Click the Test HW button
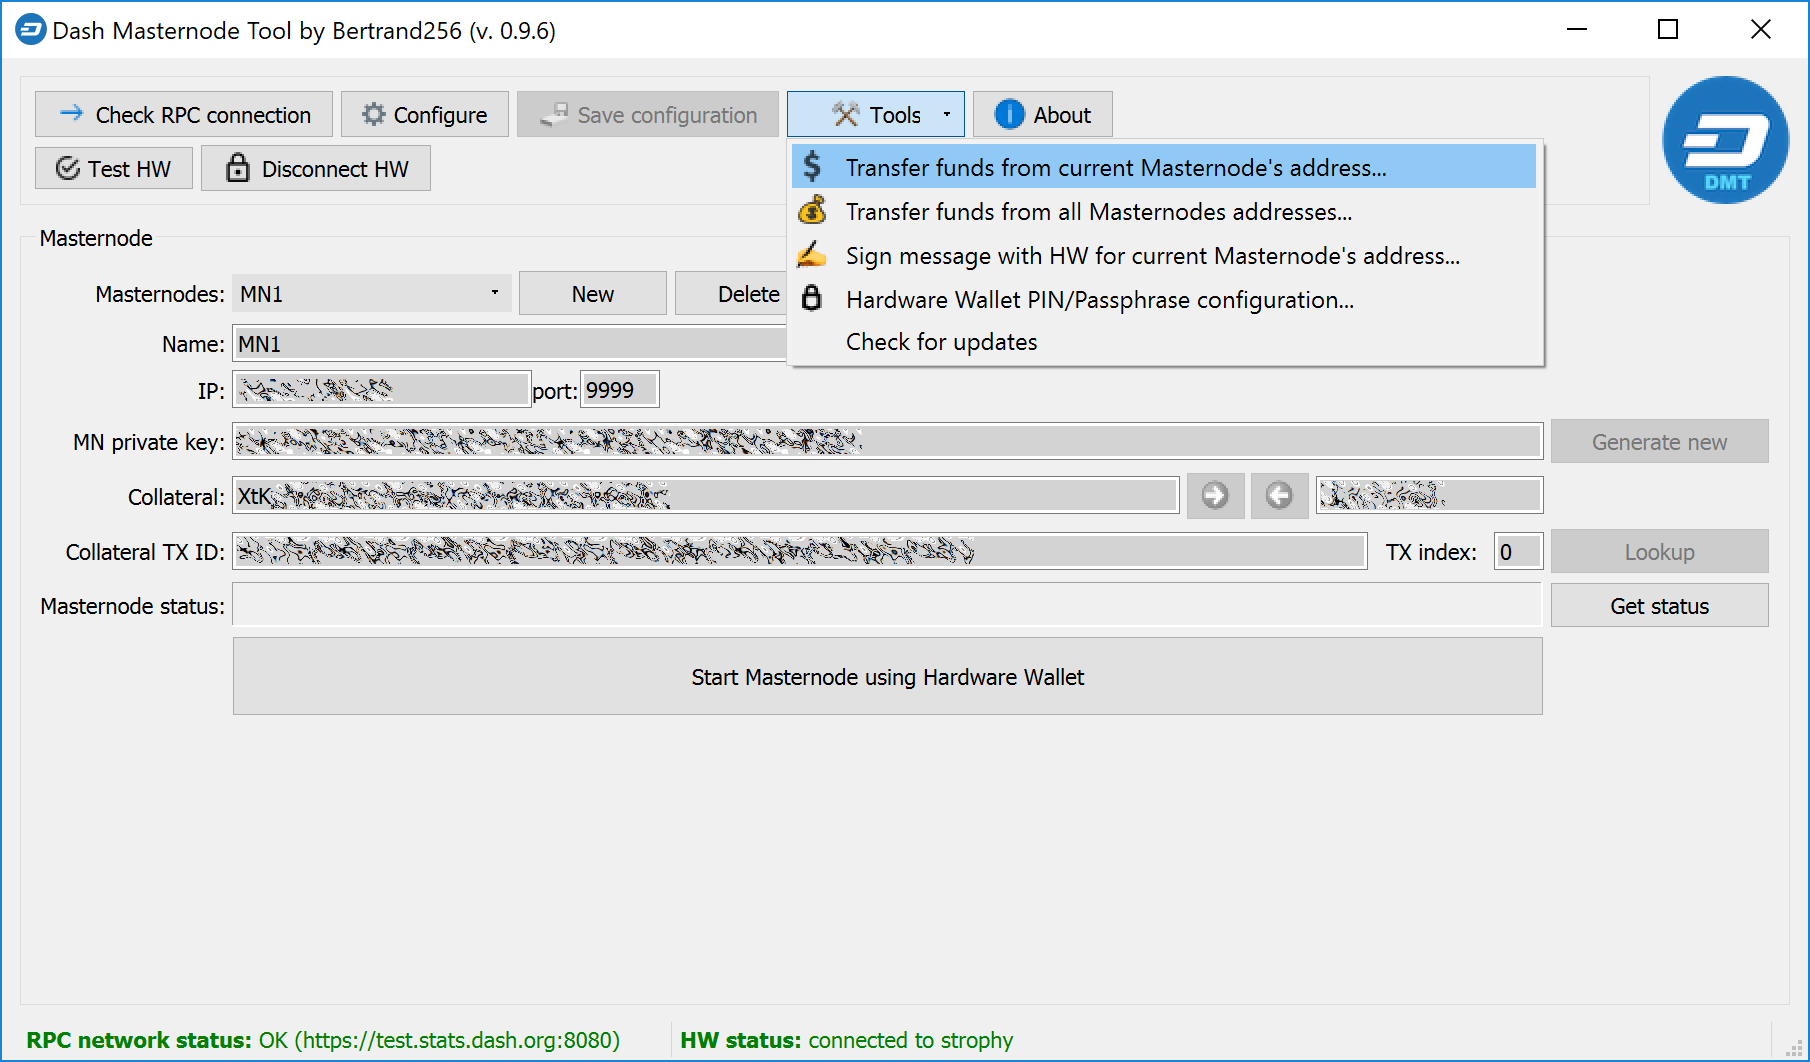Viewport: 1810px width, 1062px height. pyautogui.click(x=114, y=169)
